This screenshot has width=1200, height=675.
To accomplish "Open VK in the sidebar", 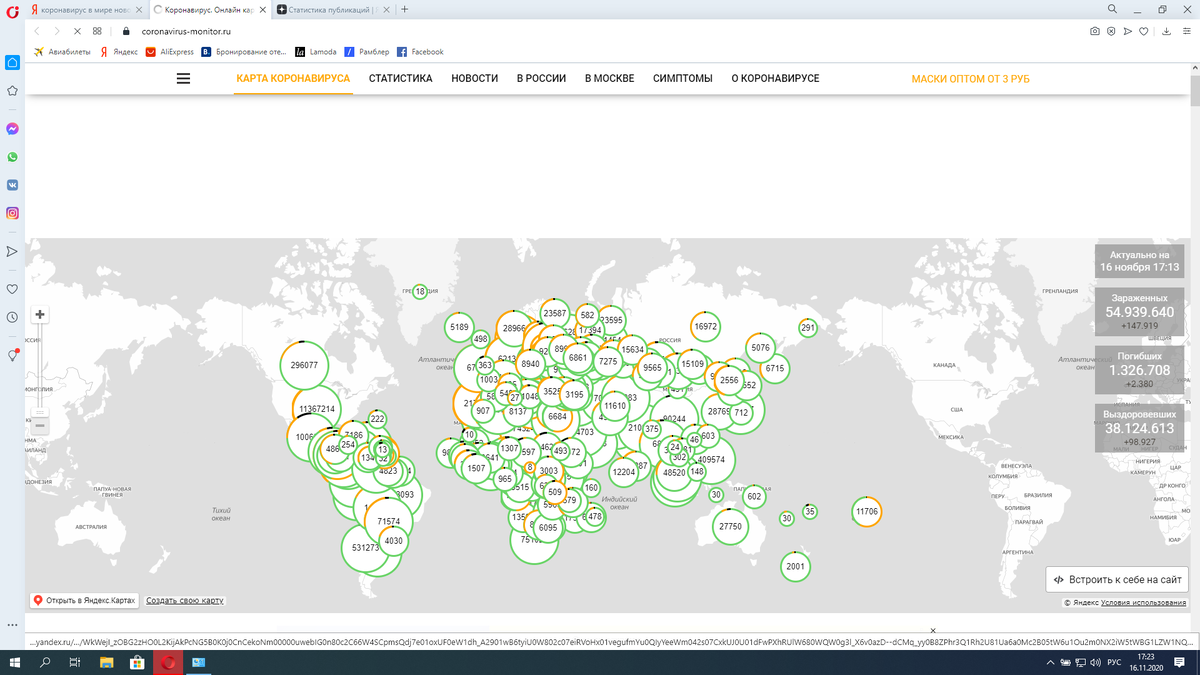I will (x=13, y=185).
